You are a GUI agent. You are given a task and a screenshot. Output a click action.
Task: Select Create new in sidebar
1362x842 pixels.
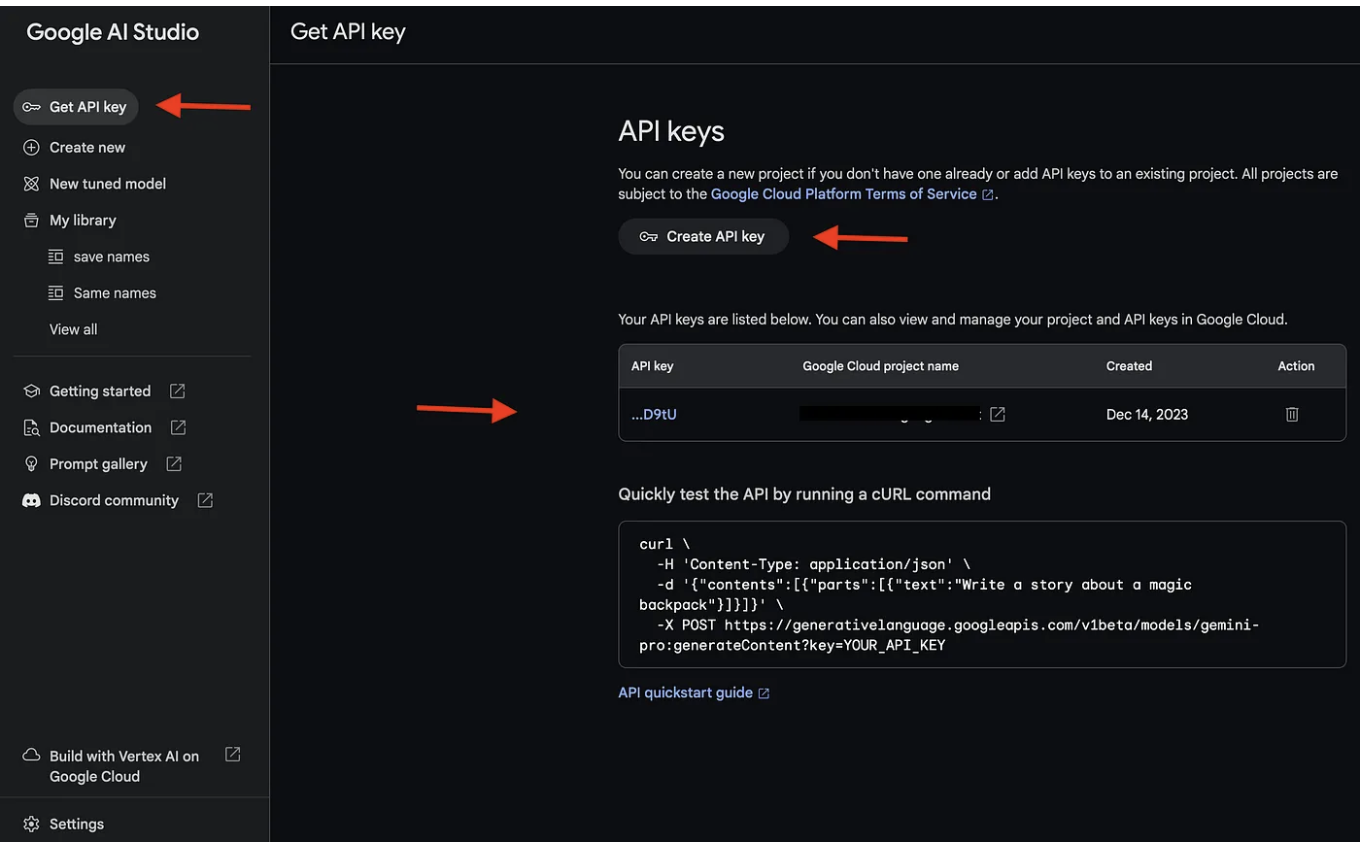pos(87,147)
